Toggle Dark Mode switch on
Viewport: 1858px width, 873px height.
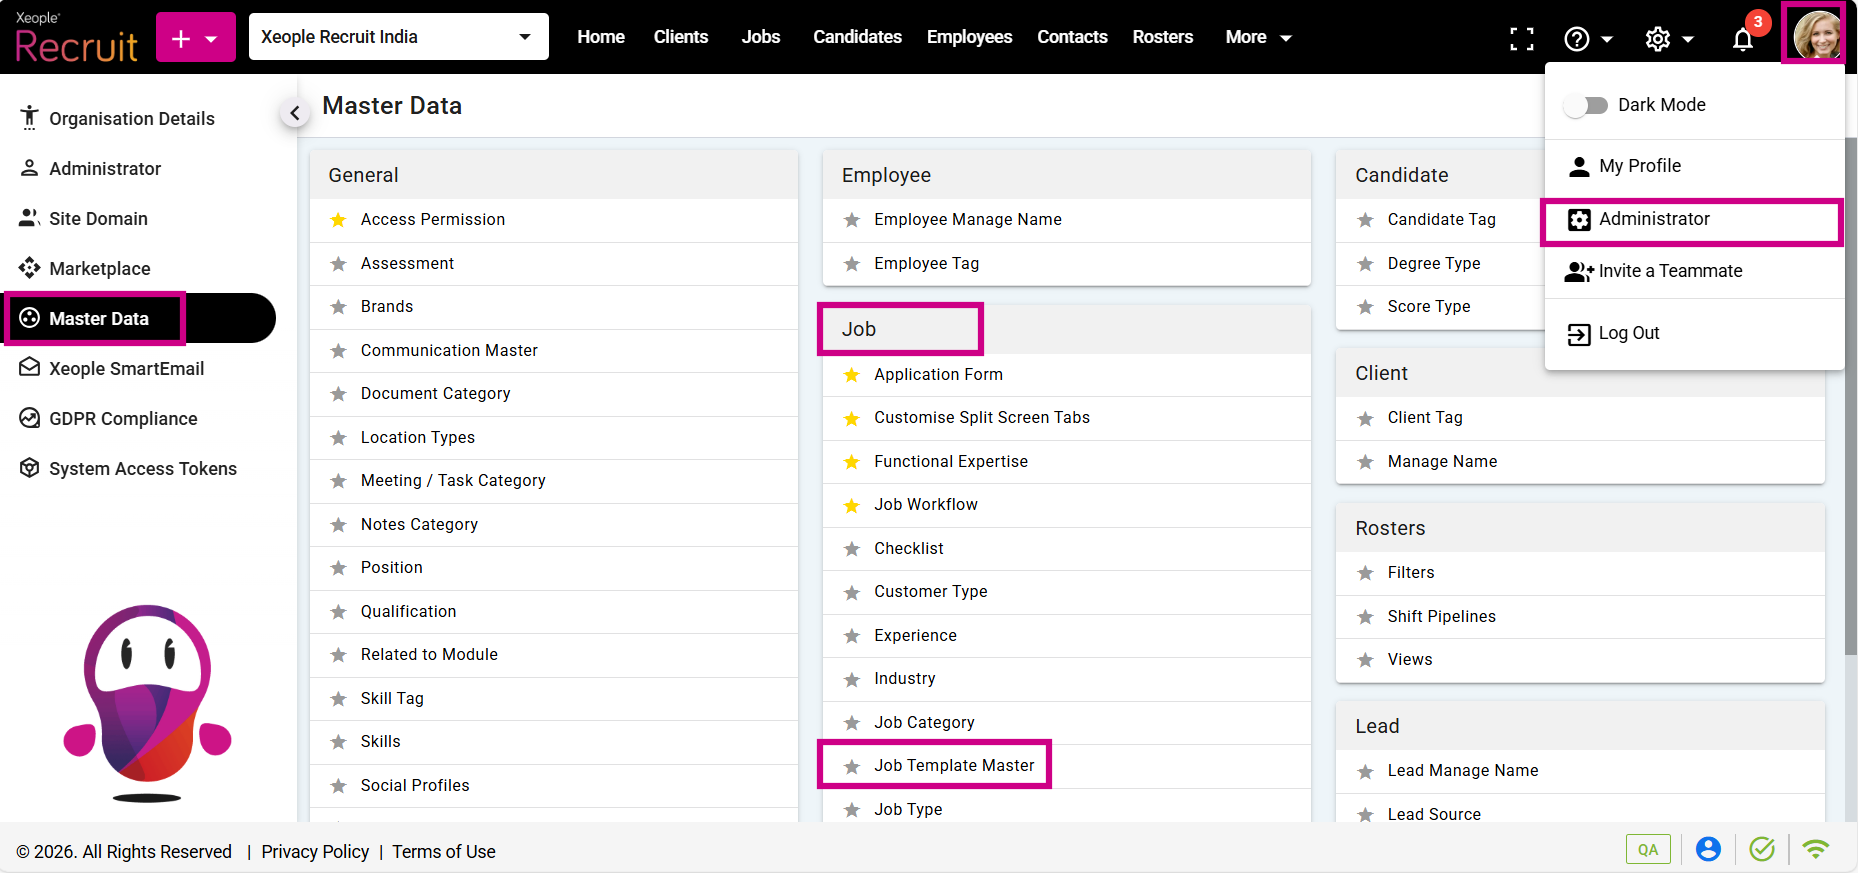1586,105
